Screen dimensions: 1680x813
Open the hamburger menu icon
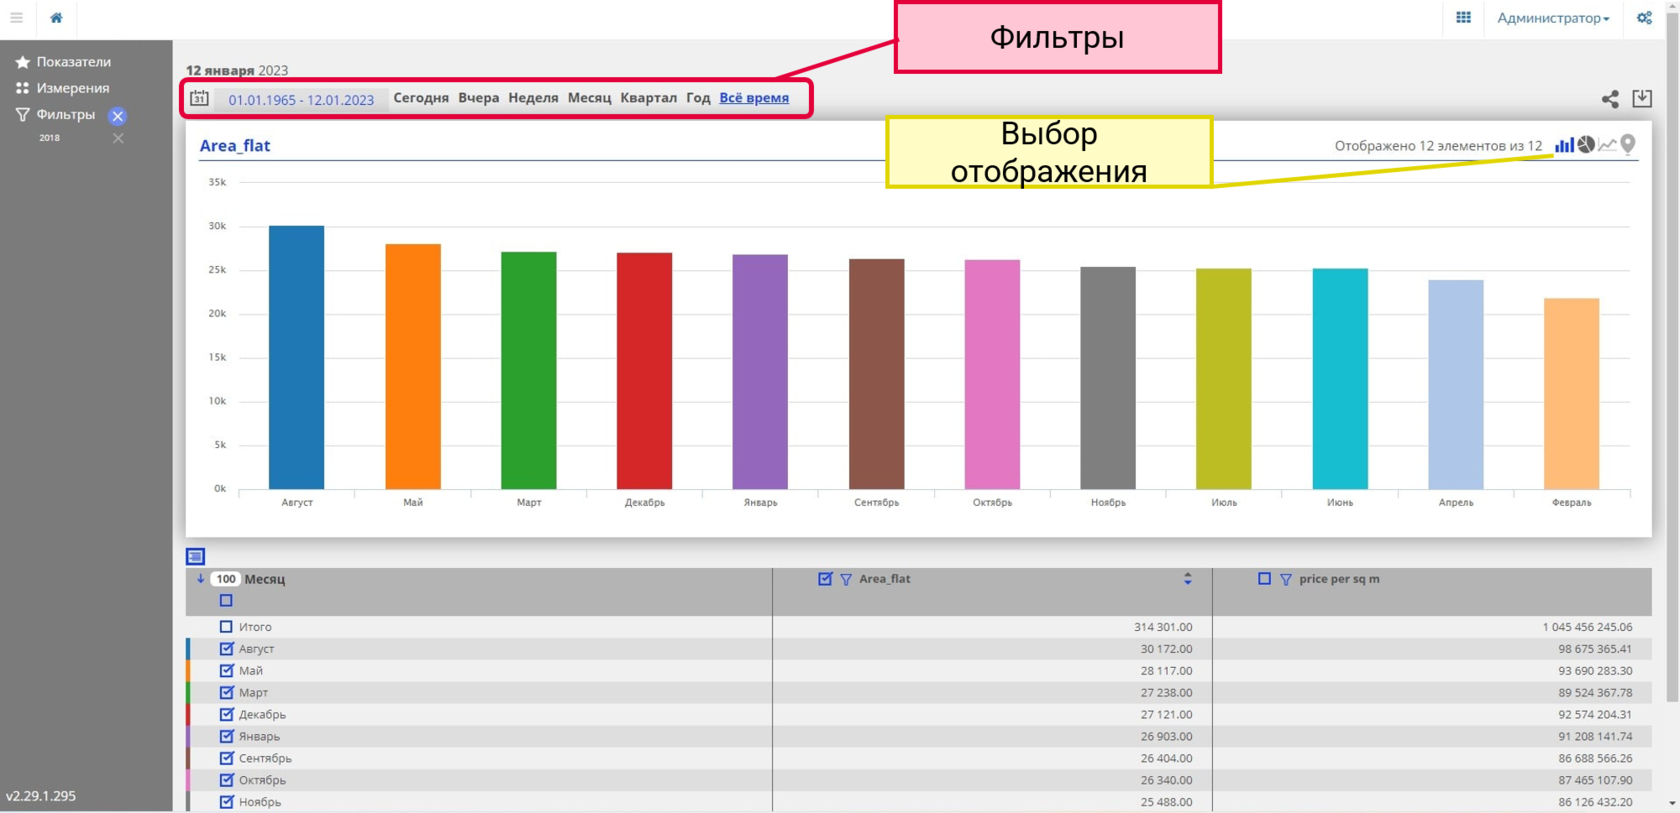click(17, 17)
